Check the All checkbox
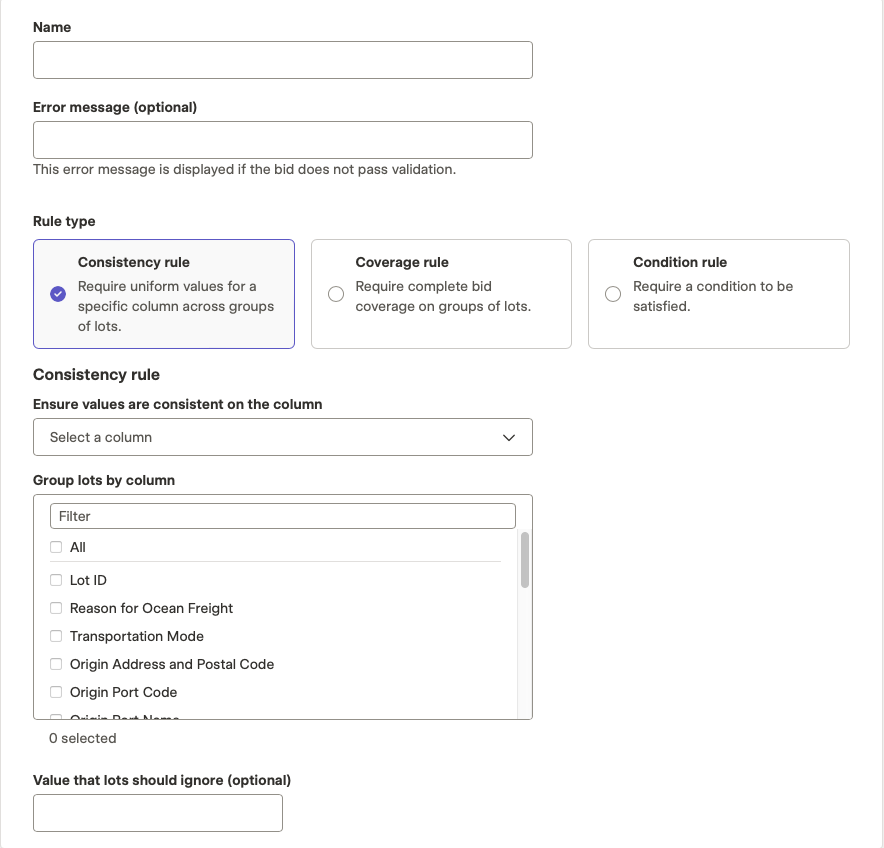 tap(56, 547)
